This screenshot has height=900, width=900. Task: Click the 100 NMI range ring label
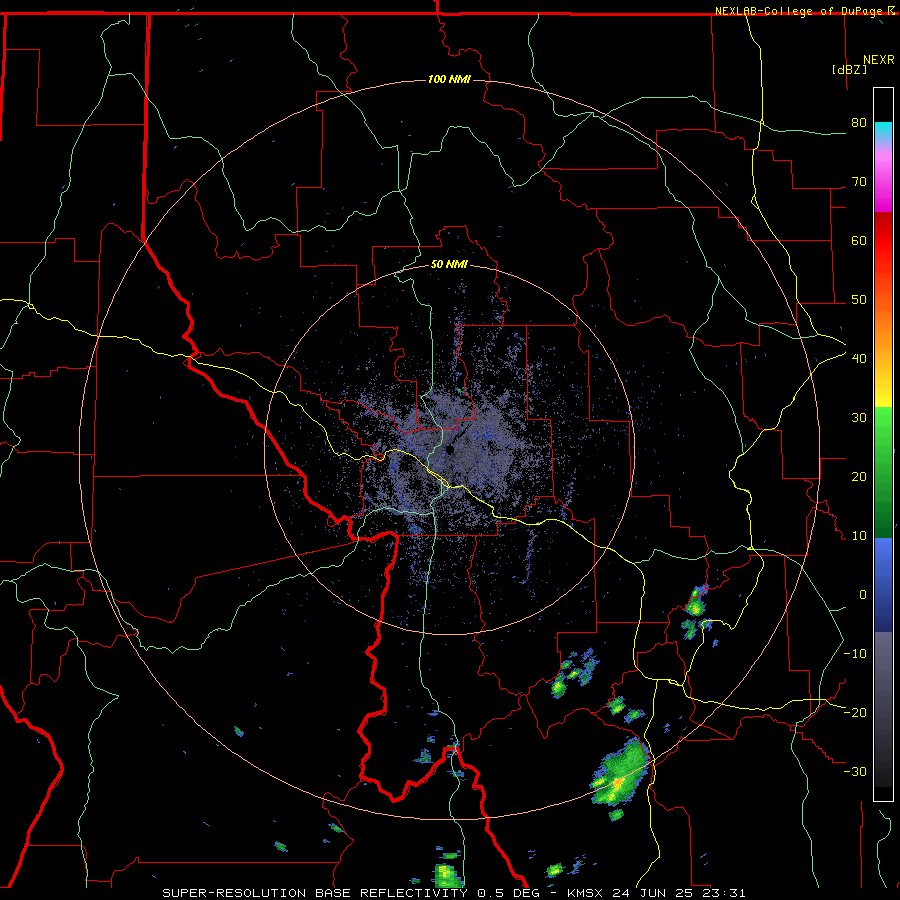pyautogui.click(x=449, y=79)
